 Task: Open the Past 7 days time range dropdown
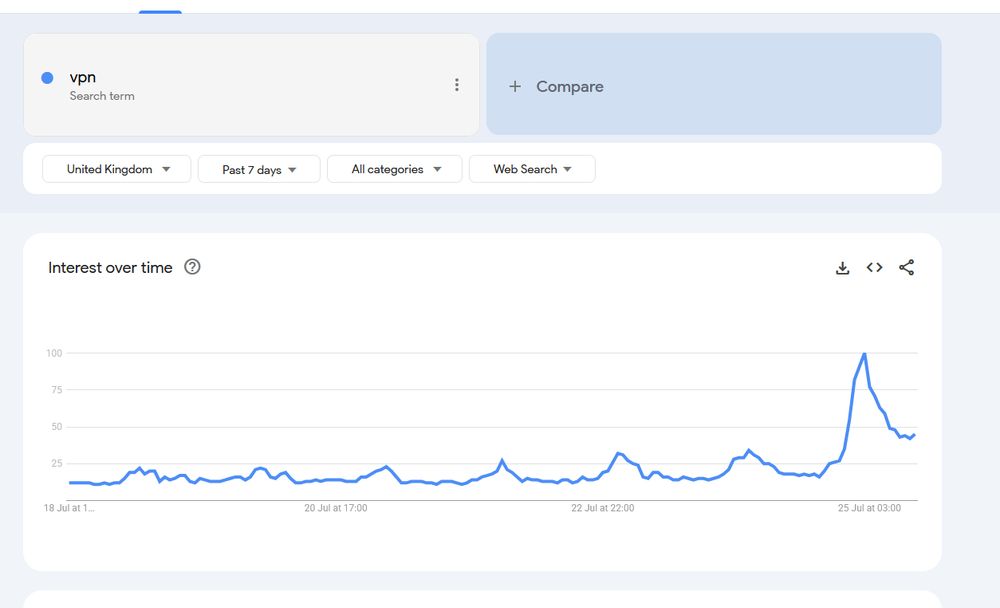click(259, 169)
